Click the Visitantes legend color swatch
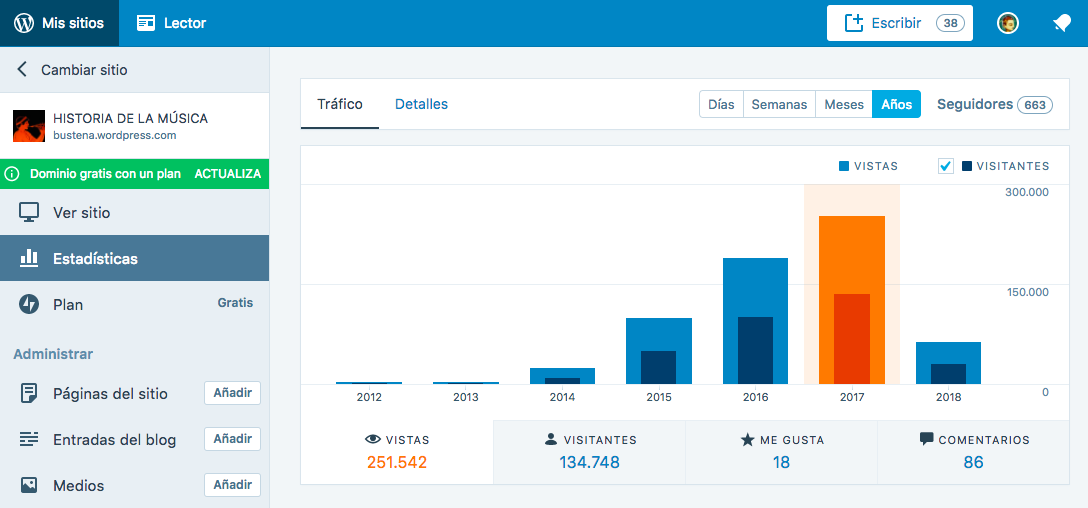Image resolution: width=1088 pixels, height=508 pixels. tap(967, 166)
